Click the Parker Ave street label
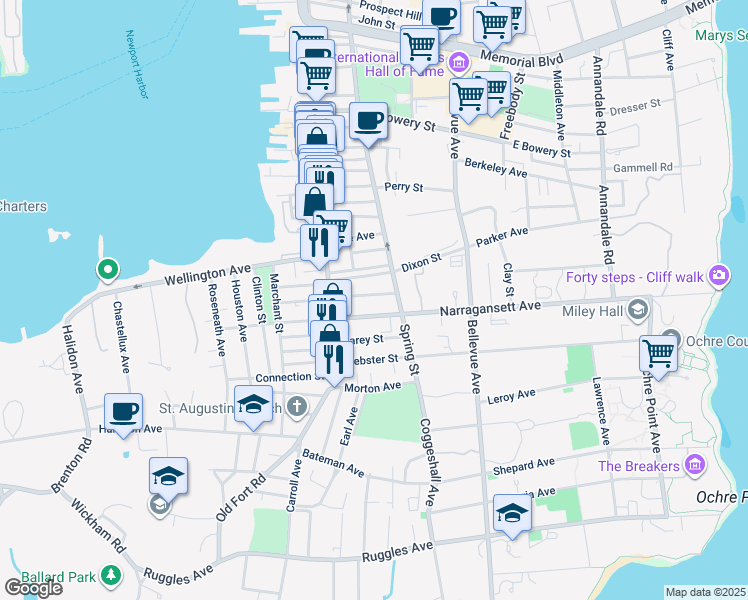This screenshot has width=748, height=600. pyautogui.click(x=502, y=237)
